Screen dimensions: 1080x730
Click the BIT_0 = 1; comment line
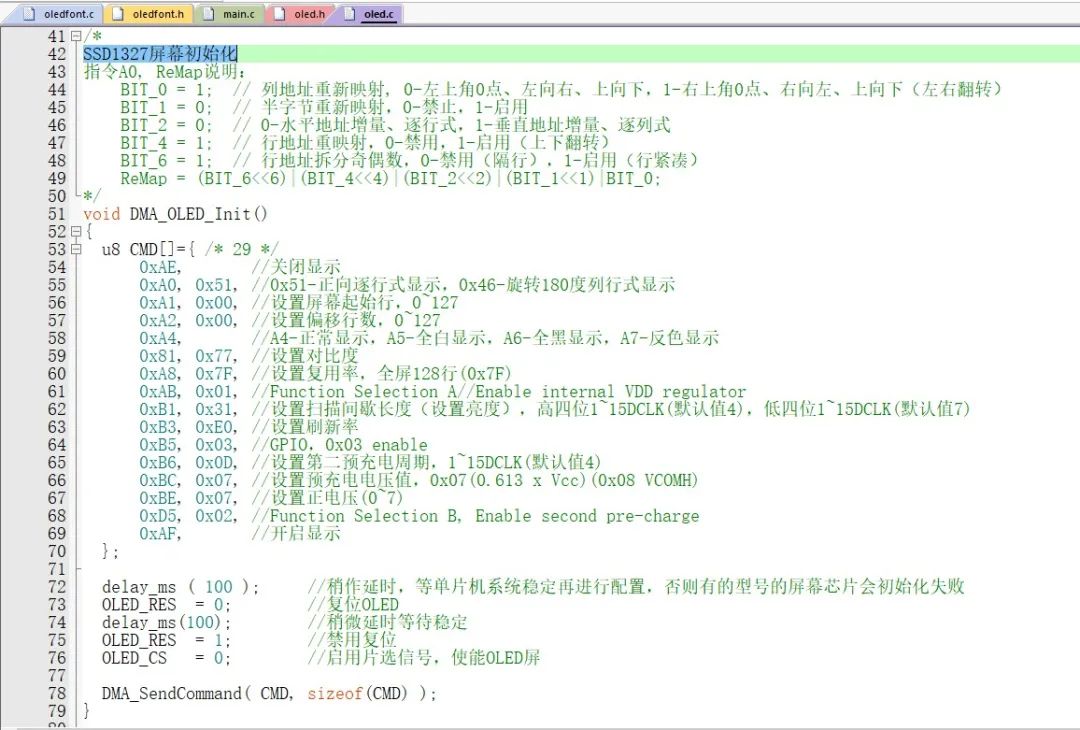click(561, 90)
